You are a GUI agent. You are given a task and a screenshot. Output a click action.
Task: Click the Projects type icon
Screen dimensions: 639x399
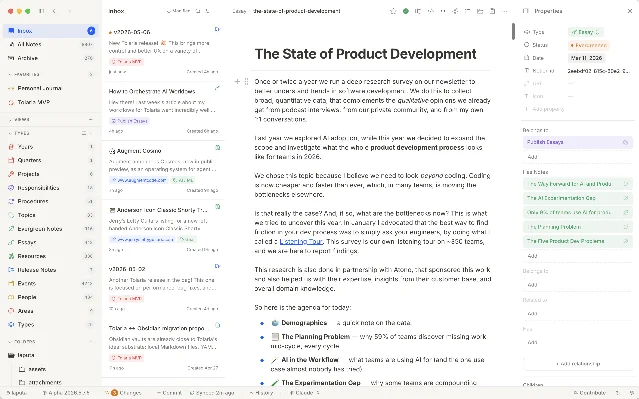(x=11, y=174)
